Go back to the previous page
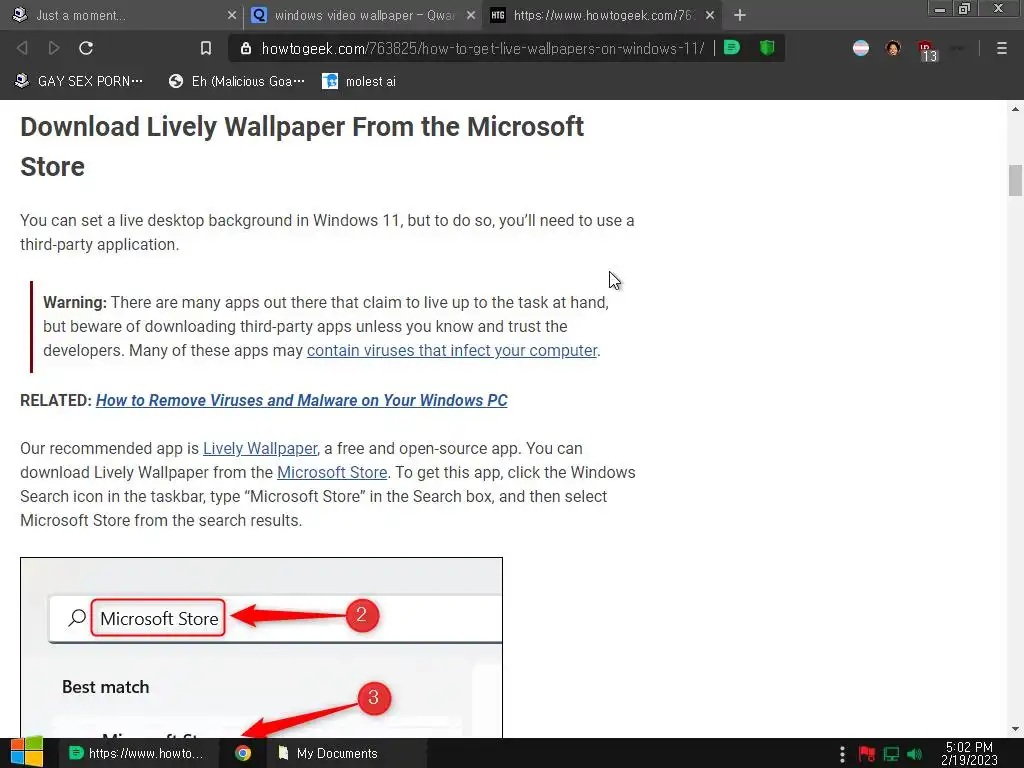Screen dimensions: 1024x768 pos(22,48)
